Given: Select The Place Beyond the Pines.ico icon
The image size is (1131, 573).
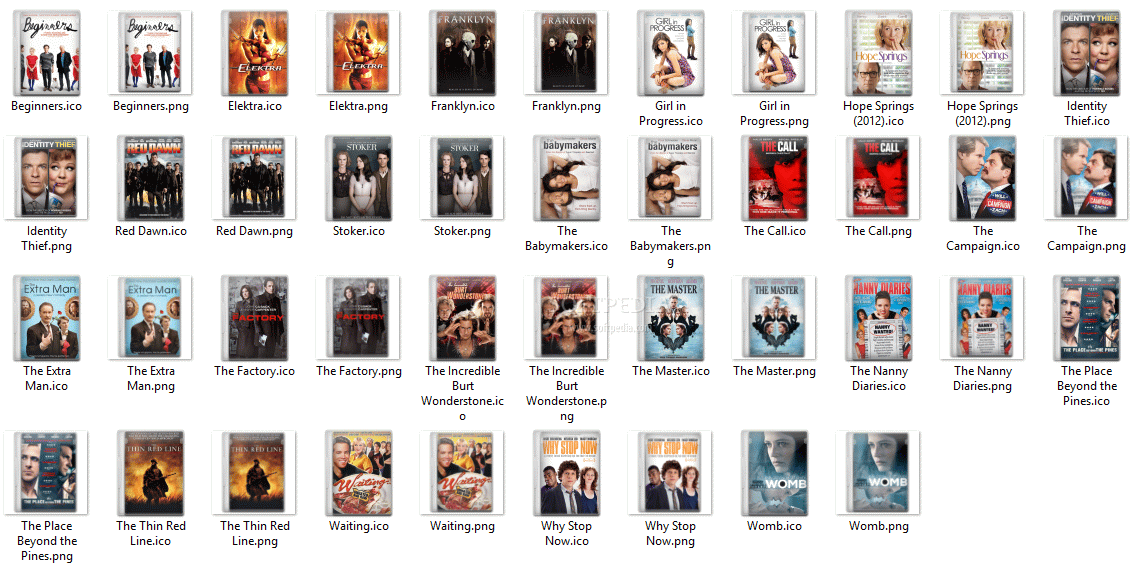Looking at the screenshot, I should point(1086,318).
